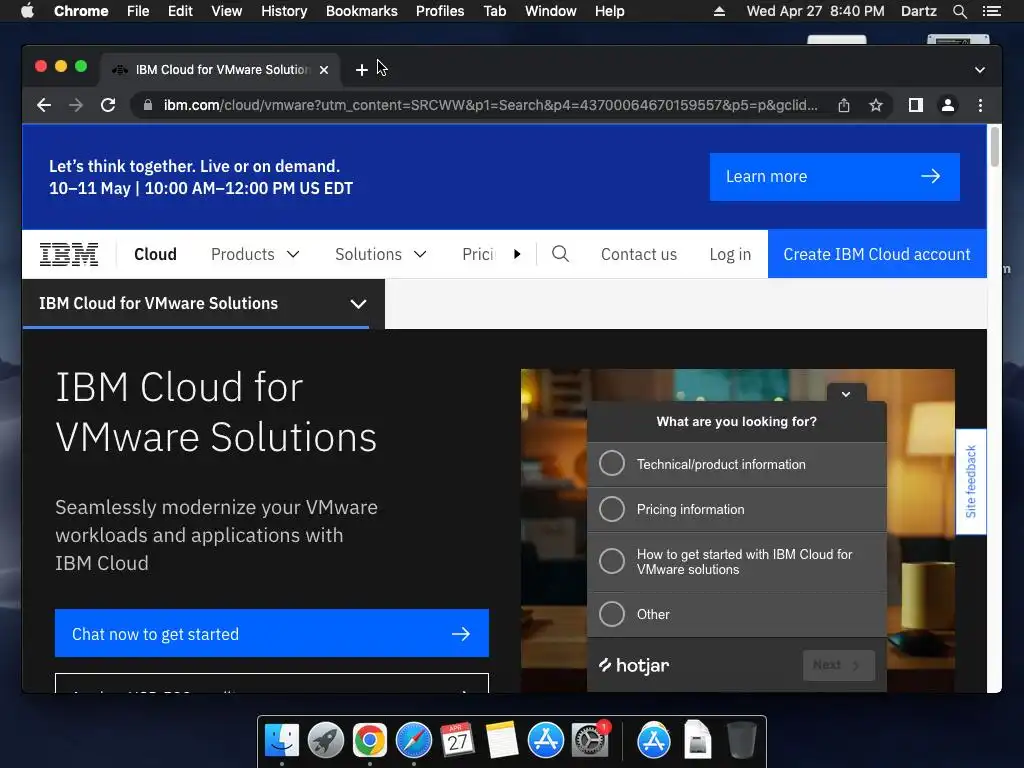Close the IBM Cloud for VMware tab
This screenshot has width=1024, height=768.
click(324, 70)
